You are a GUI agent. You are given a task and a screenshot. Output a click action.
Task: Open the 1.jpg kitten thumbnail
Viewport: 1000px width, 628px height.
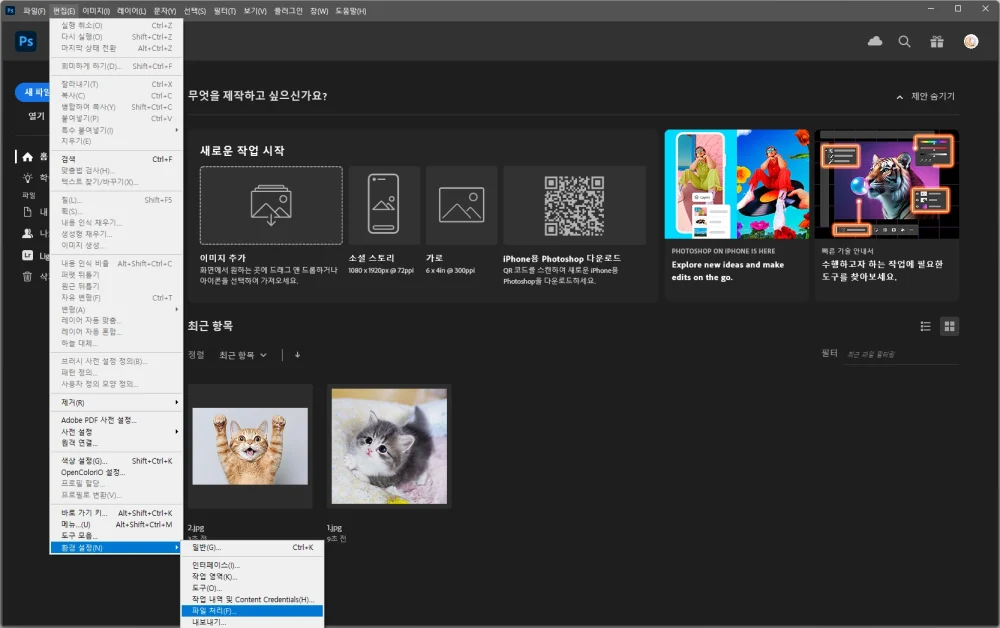click(389, 443)
